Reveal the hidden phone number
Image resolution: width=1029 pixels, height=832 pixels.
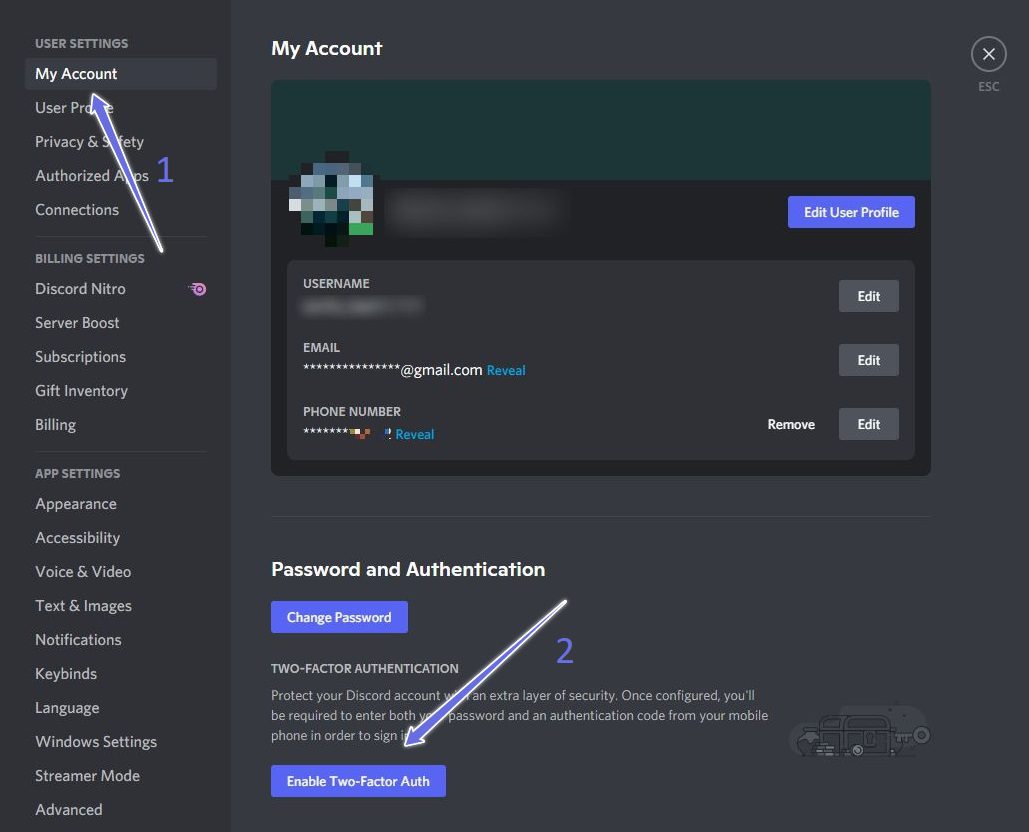pyautogui.click(x=415, y=435)
